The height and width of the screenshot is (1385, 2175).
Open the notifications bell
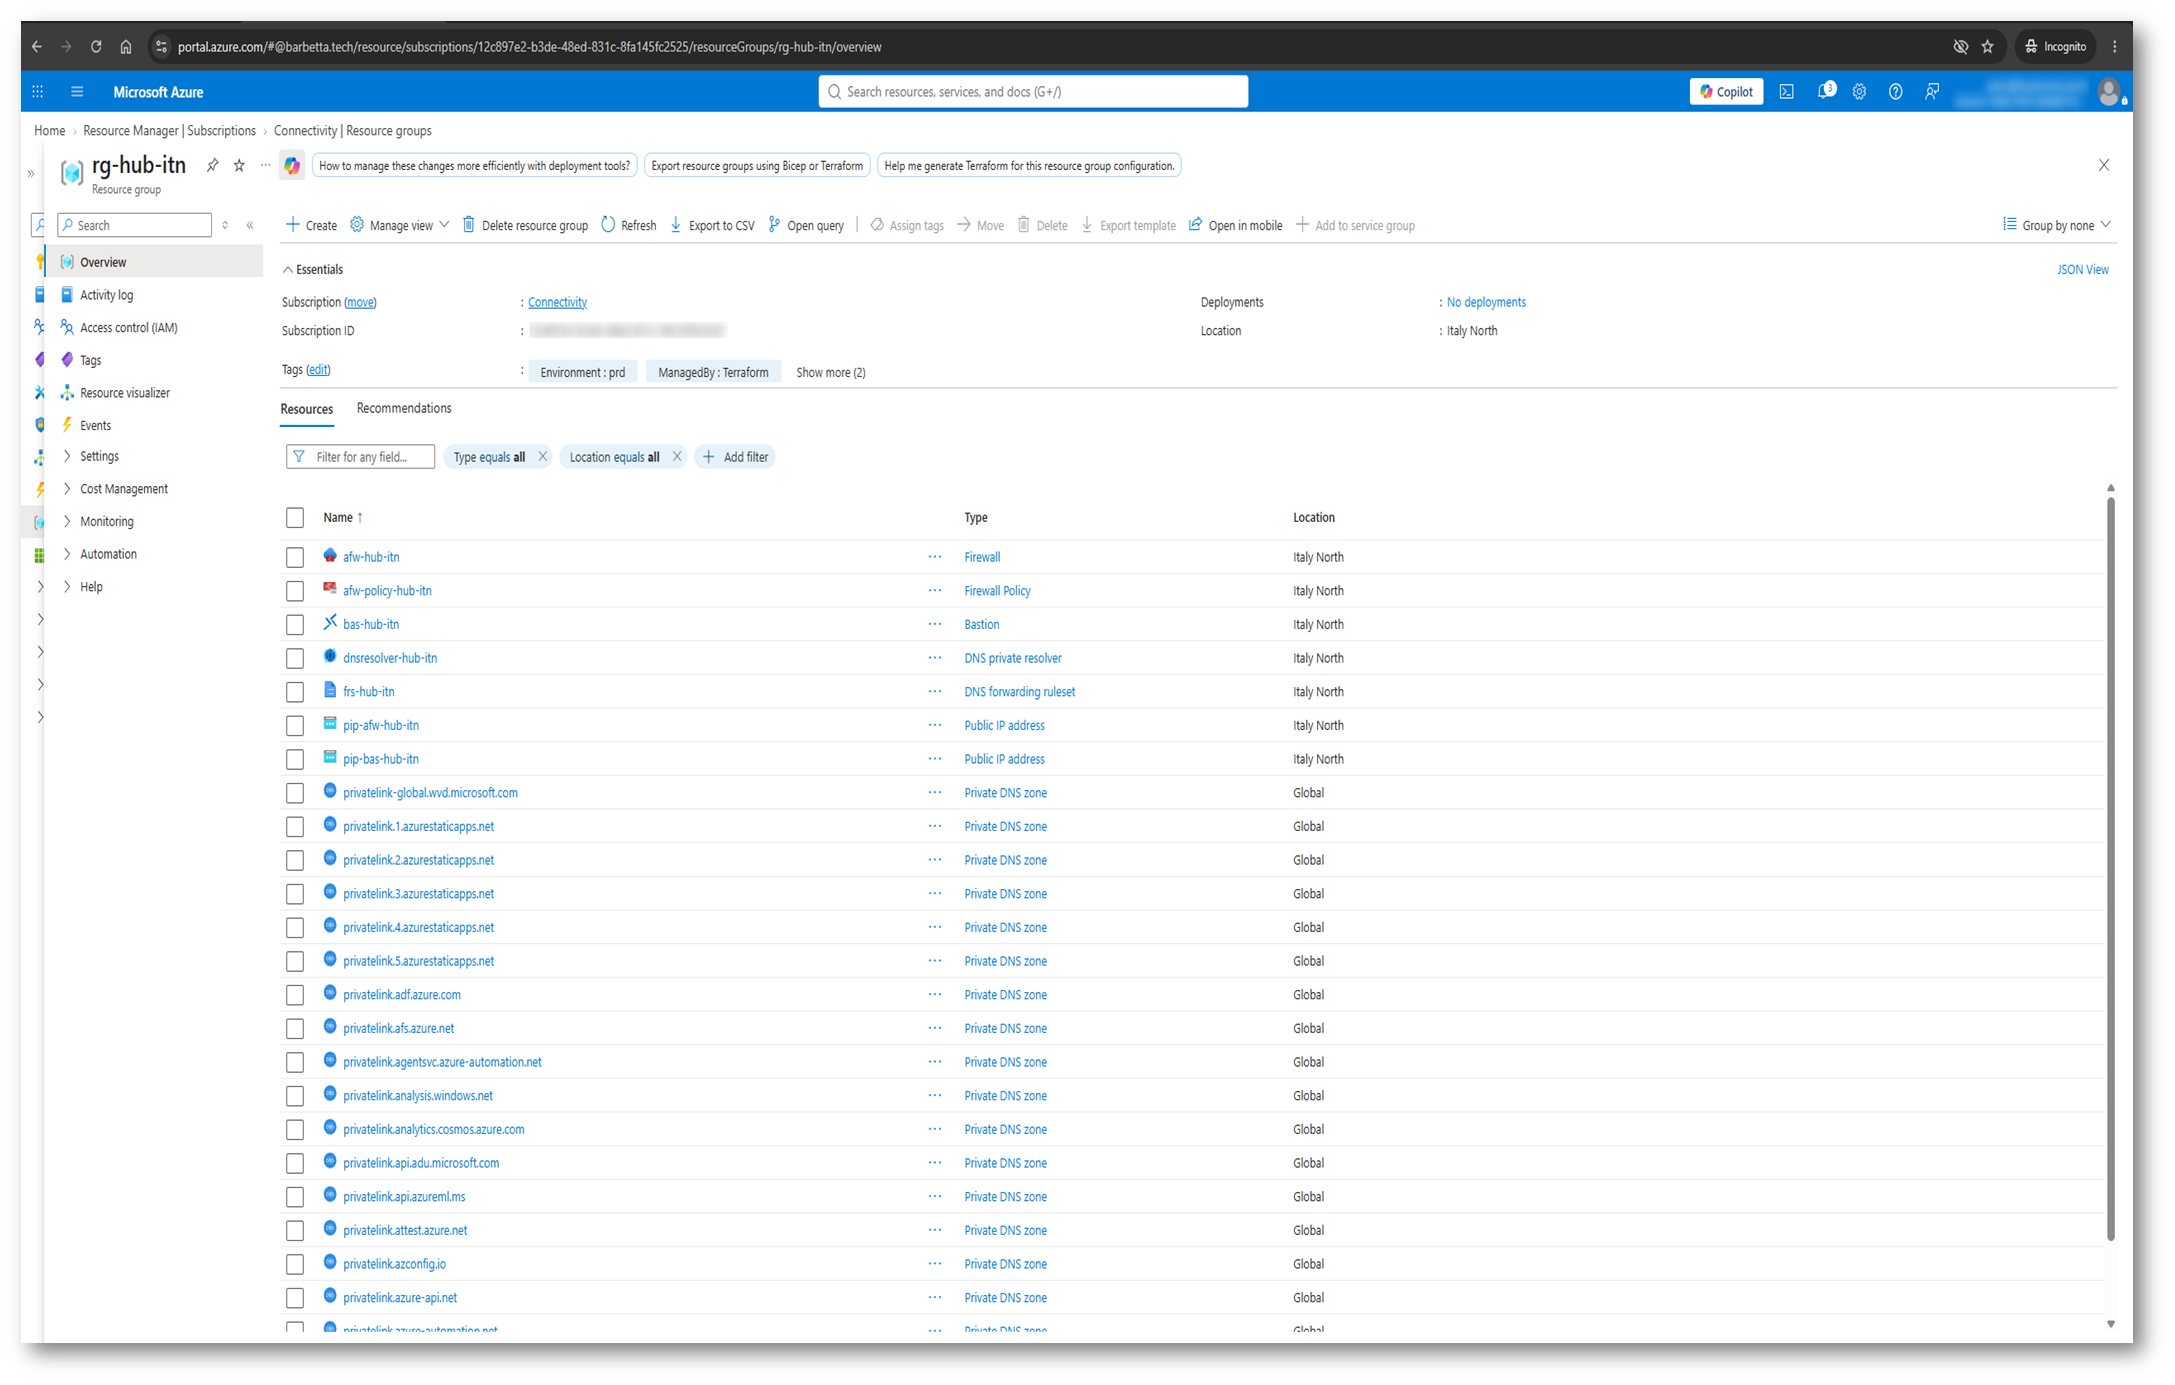(x=1825, y=91)
